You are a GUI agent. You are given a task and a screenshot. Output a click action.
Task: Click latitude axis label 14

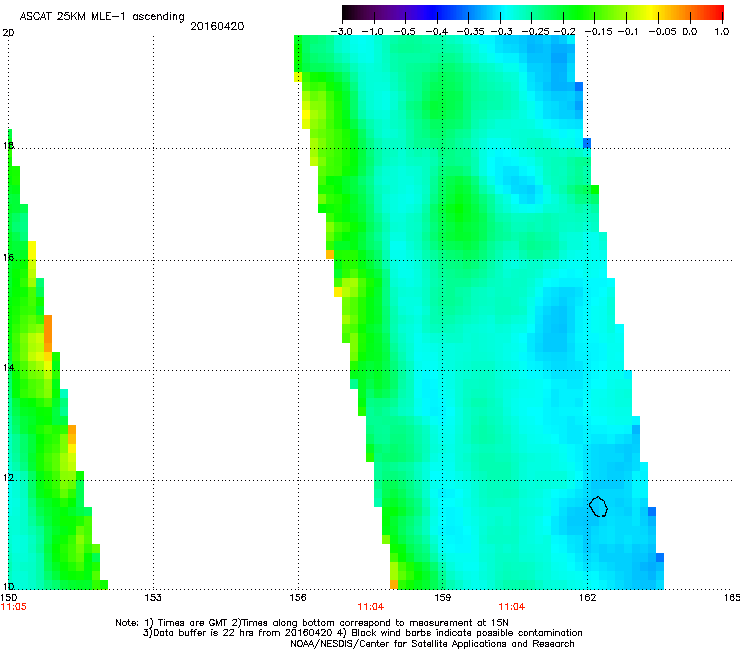[x=8, y=367]
